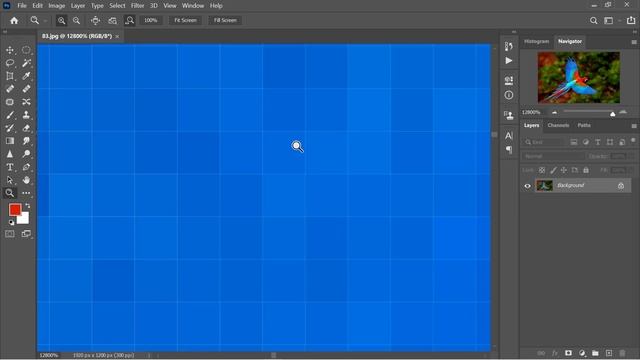Select the Elliptical Marquee tool
640x360 pixels.
click(x=26, y=50)
